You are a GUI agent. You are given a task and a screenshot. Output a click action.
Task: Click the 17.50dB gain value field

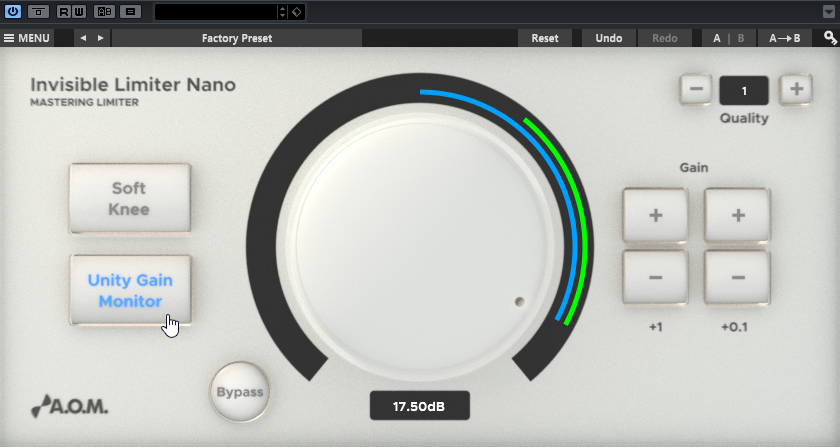pyautogui.click(x=419, y=406)
